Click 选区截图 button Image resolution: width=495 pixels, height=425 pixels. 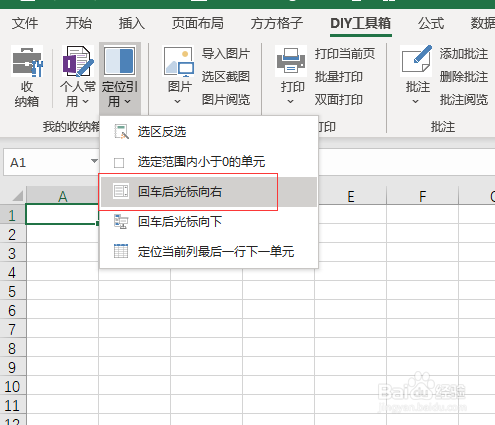coord(226,77)
